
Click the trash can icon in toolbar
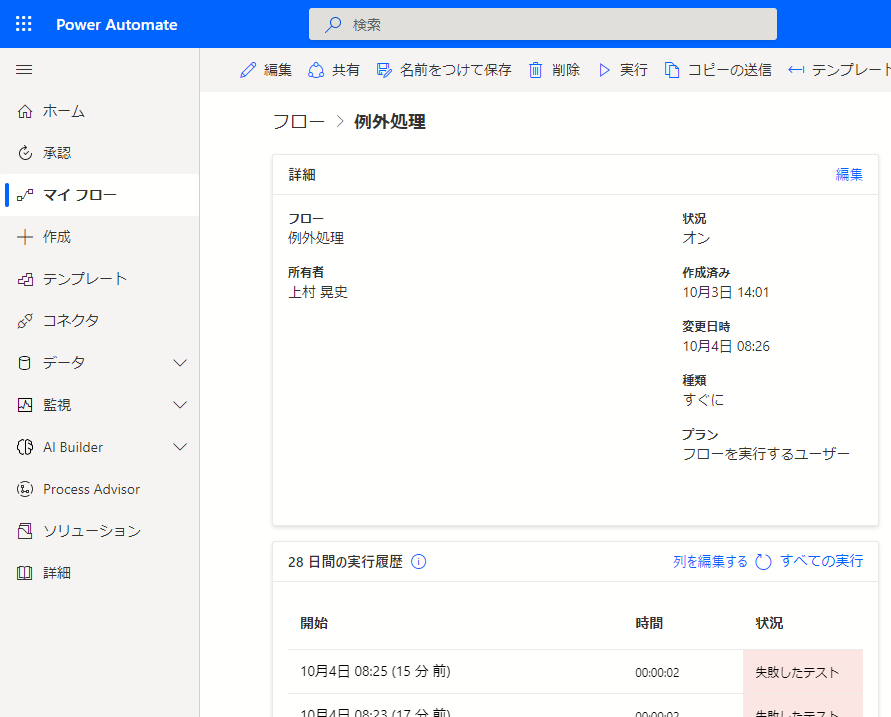[x=535, y=70]
